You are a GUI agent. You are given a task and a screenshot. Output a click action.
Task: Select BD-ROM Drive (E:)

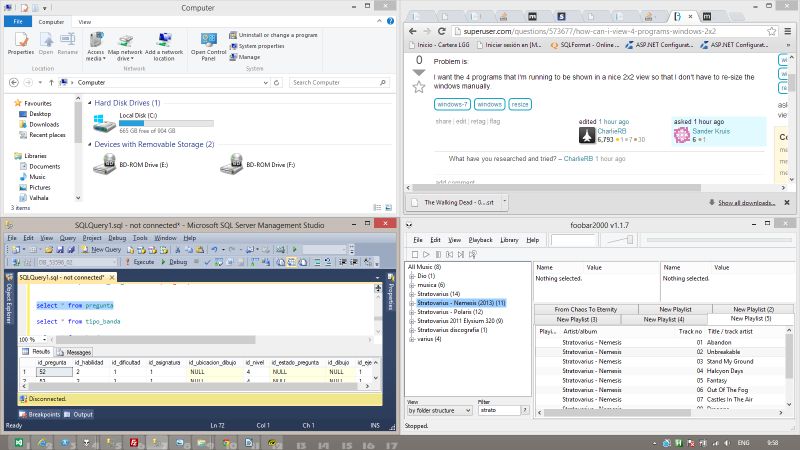[x=131, y=164]
